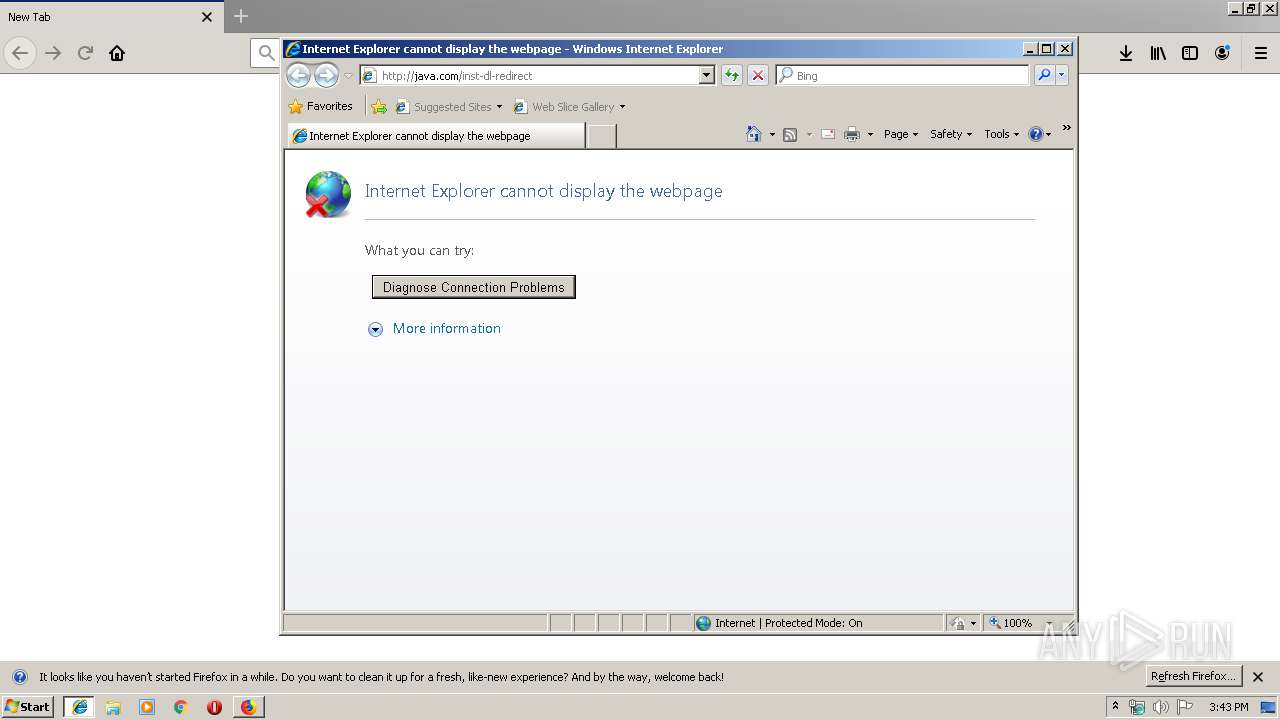Click the java.com URL in address bar

(x=457, y=76)
